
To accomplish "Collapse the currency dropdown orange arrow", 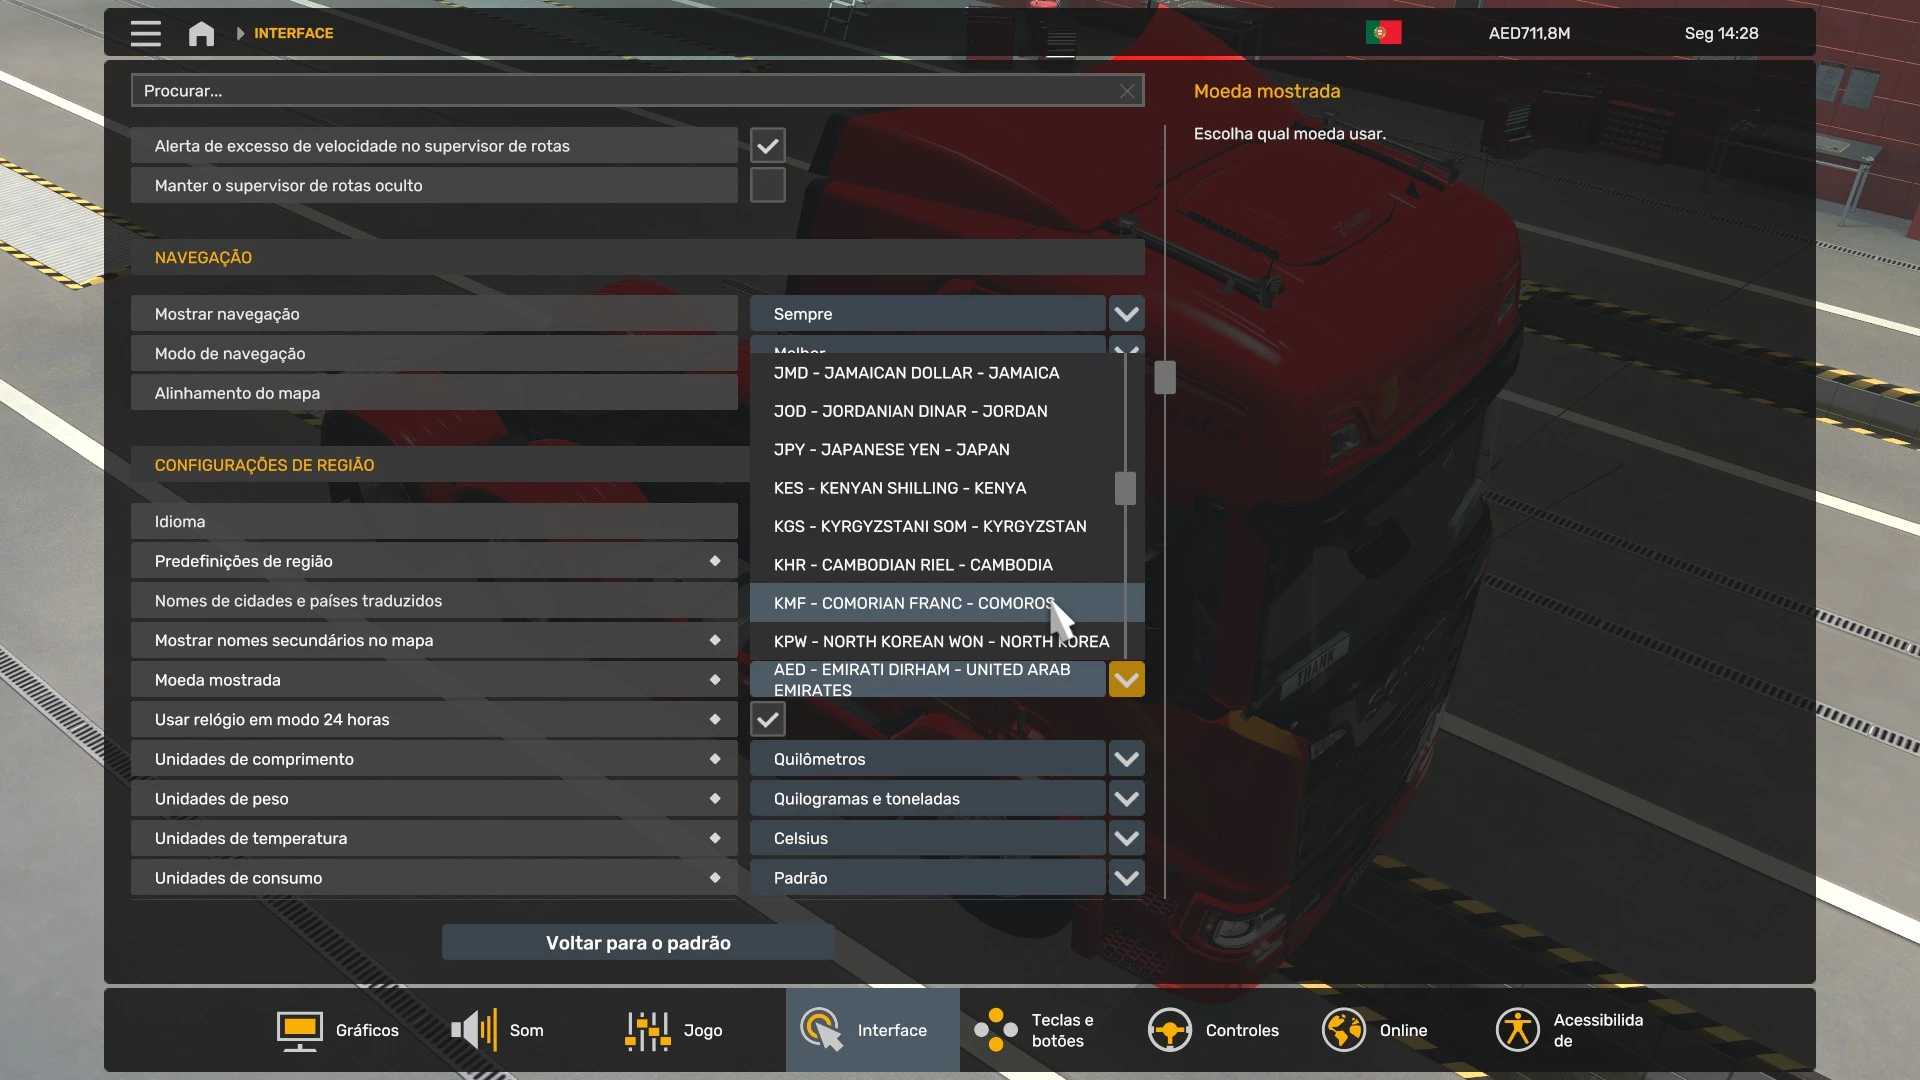I will point(1126,680).
